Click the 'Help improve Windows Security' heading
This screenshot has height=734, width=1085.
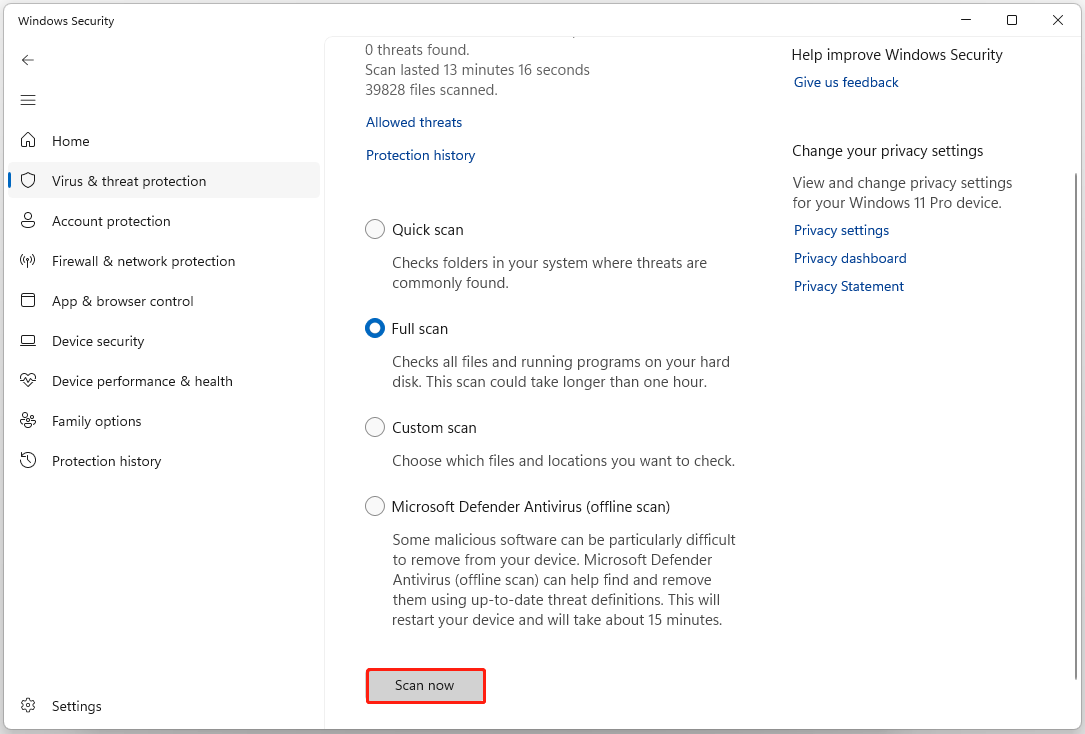pos(897,55)
